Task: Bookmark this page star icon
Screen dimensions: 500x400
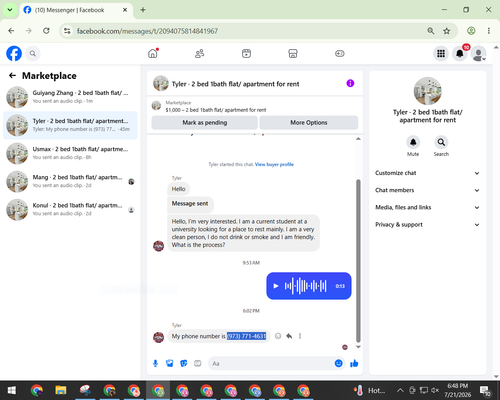Action: tap(447, 31)
